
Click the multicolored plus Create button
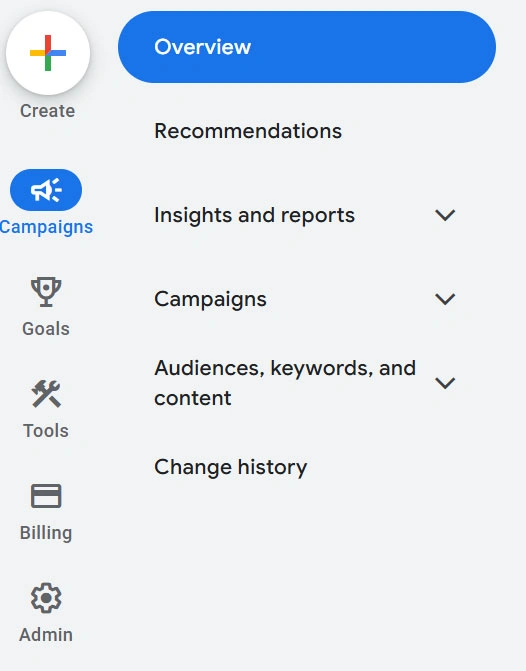[x=48, y=53]
